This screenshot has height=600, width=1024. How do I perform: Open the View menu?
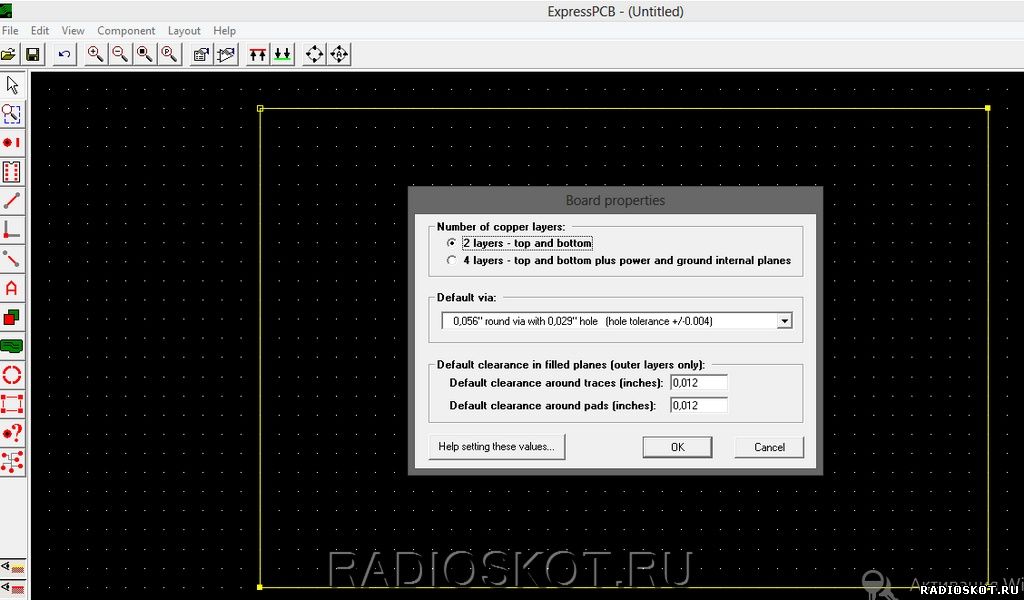73,31
